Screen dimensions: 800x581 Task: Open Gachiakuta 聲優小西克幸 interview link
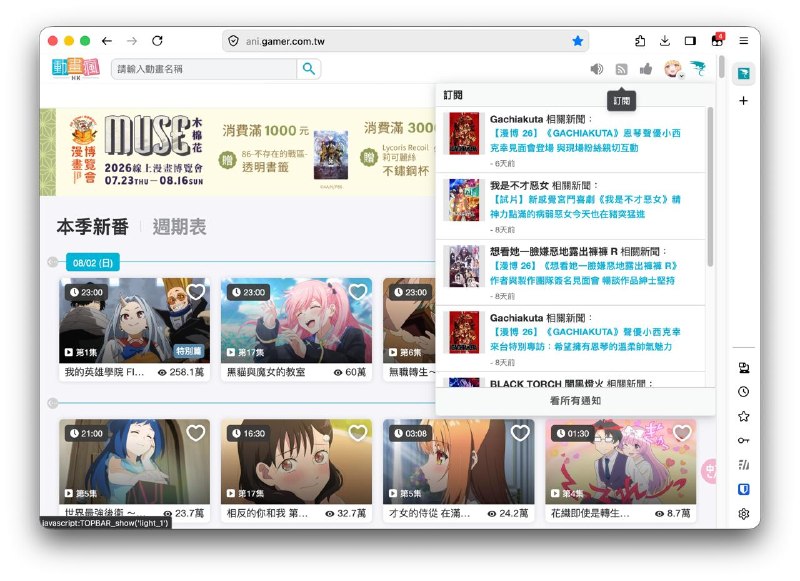585,339
